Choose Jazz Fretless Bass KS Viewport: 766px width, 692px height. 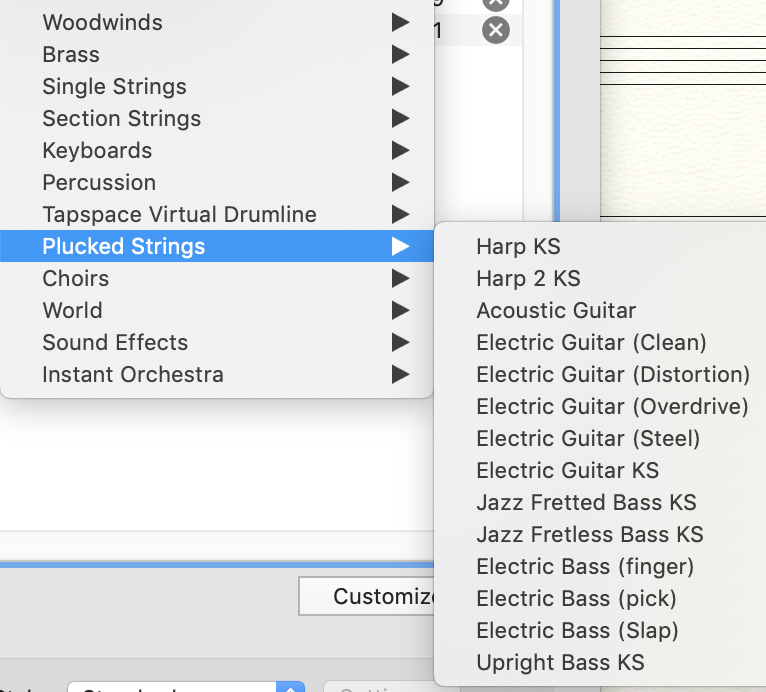point(590,535)
